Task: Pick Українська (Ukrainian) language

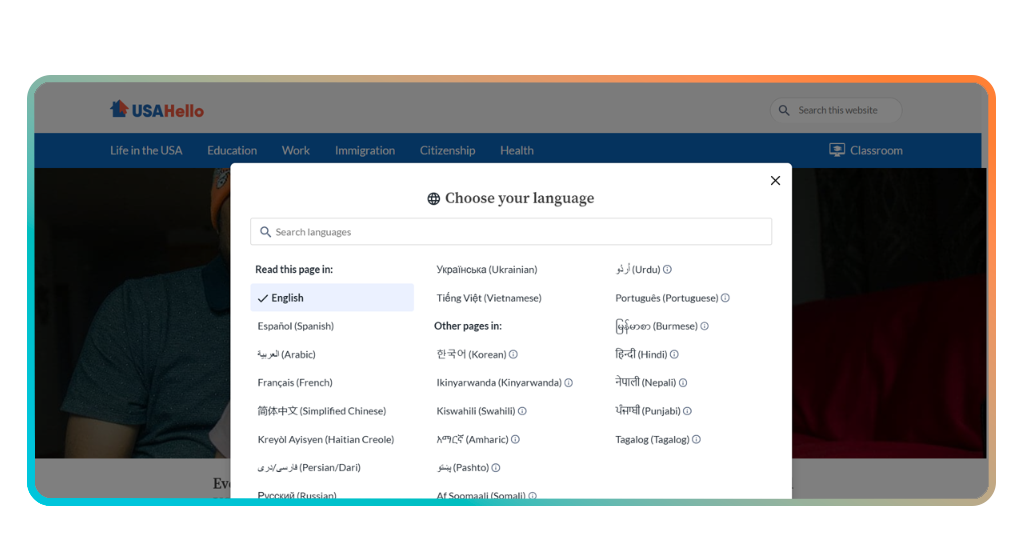Action: [x=487, y=270]
